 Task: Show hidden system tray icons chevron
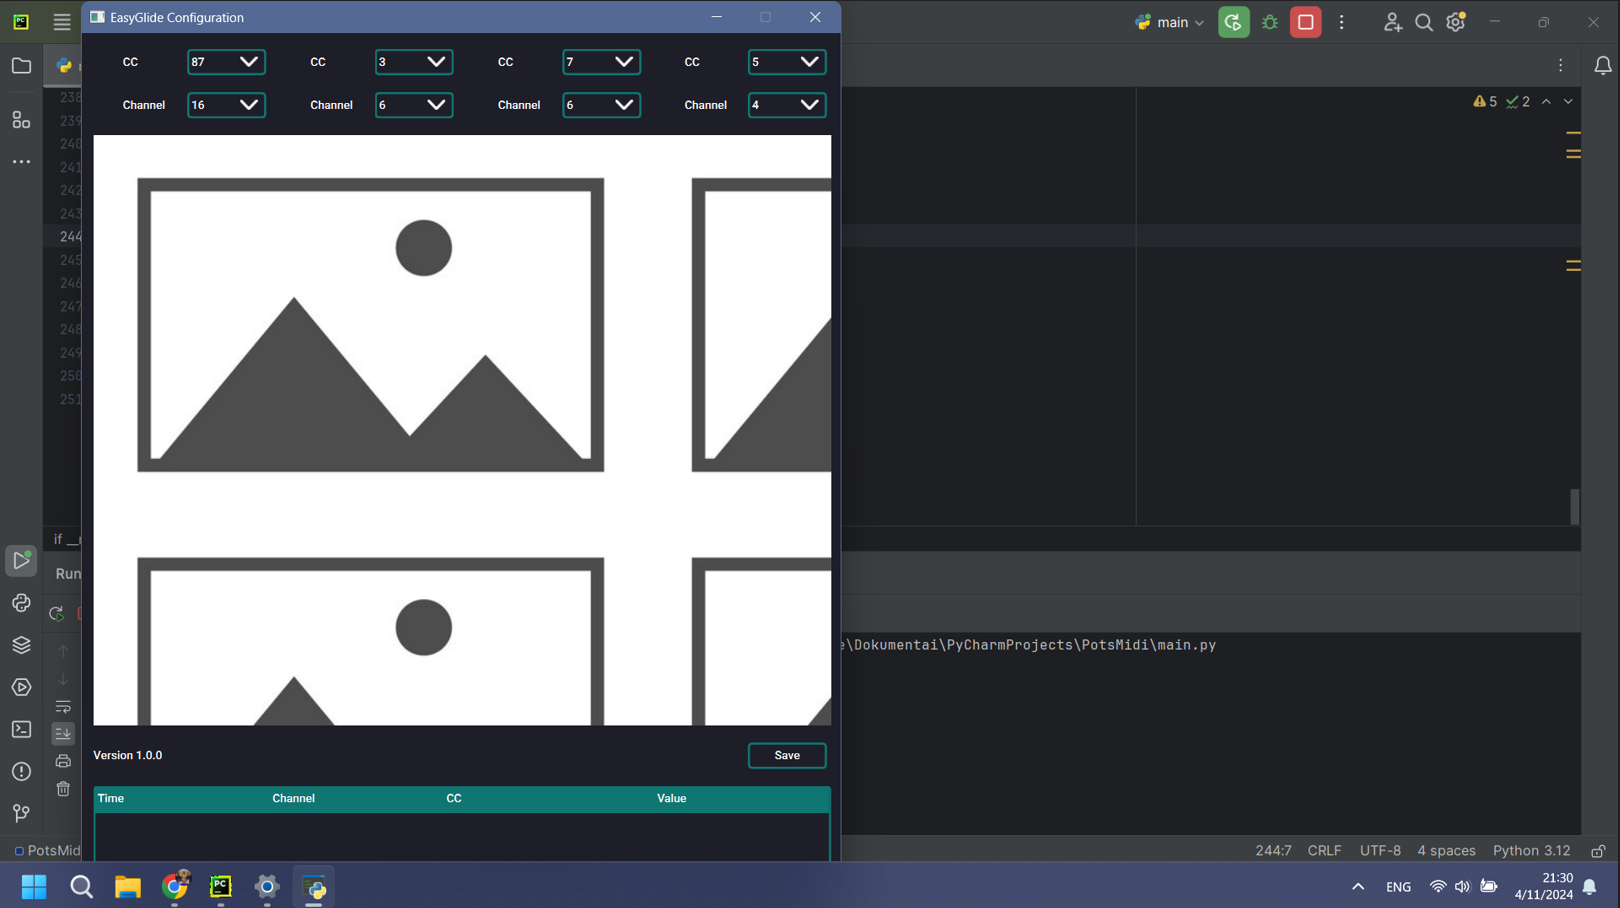coord(1358,887)
